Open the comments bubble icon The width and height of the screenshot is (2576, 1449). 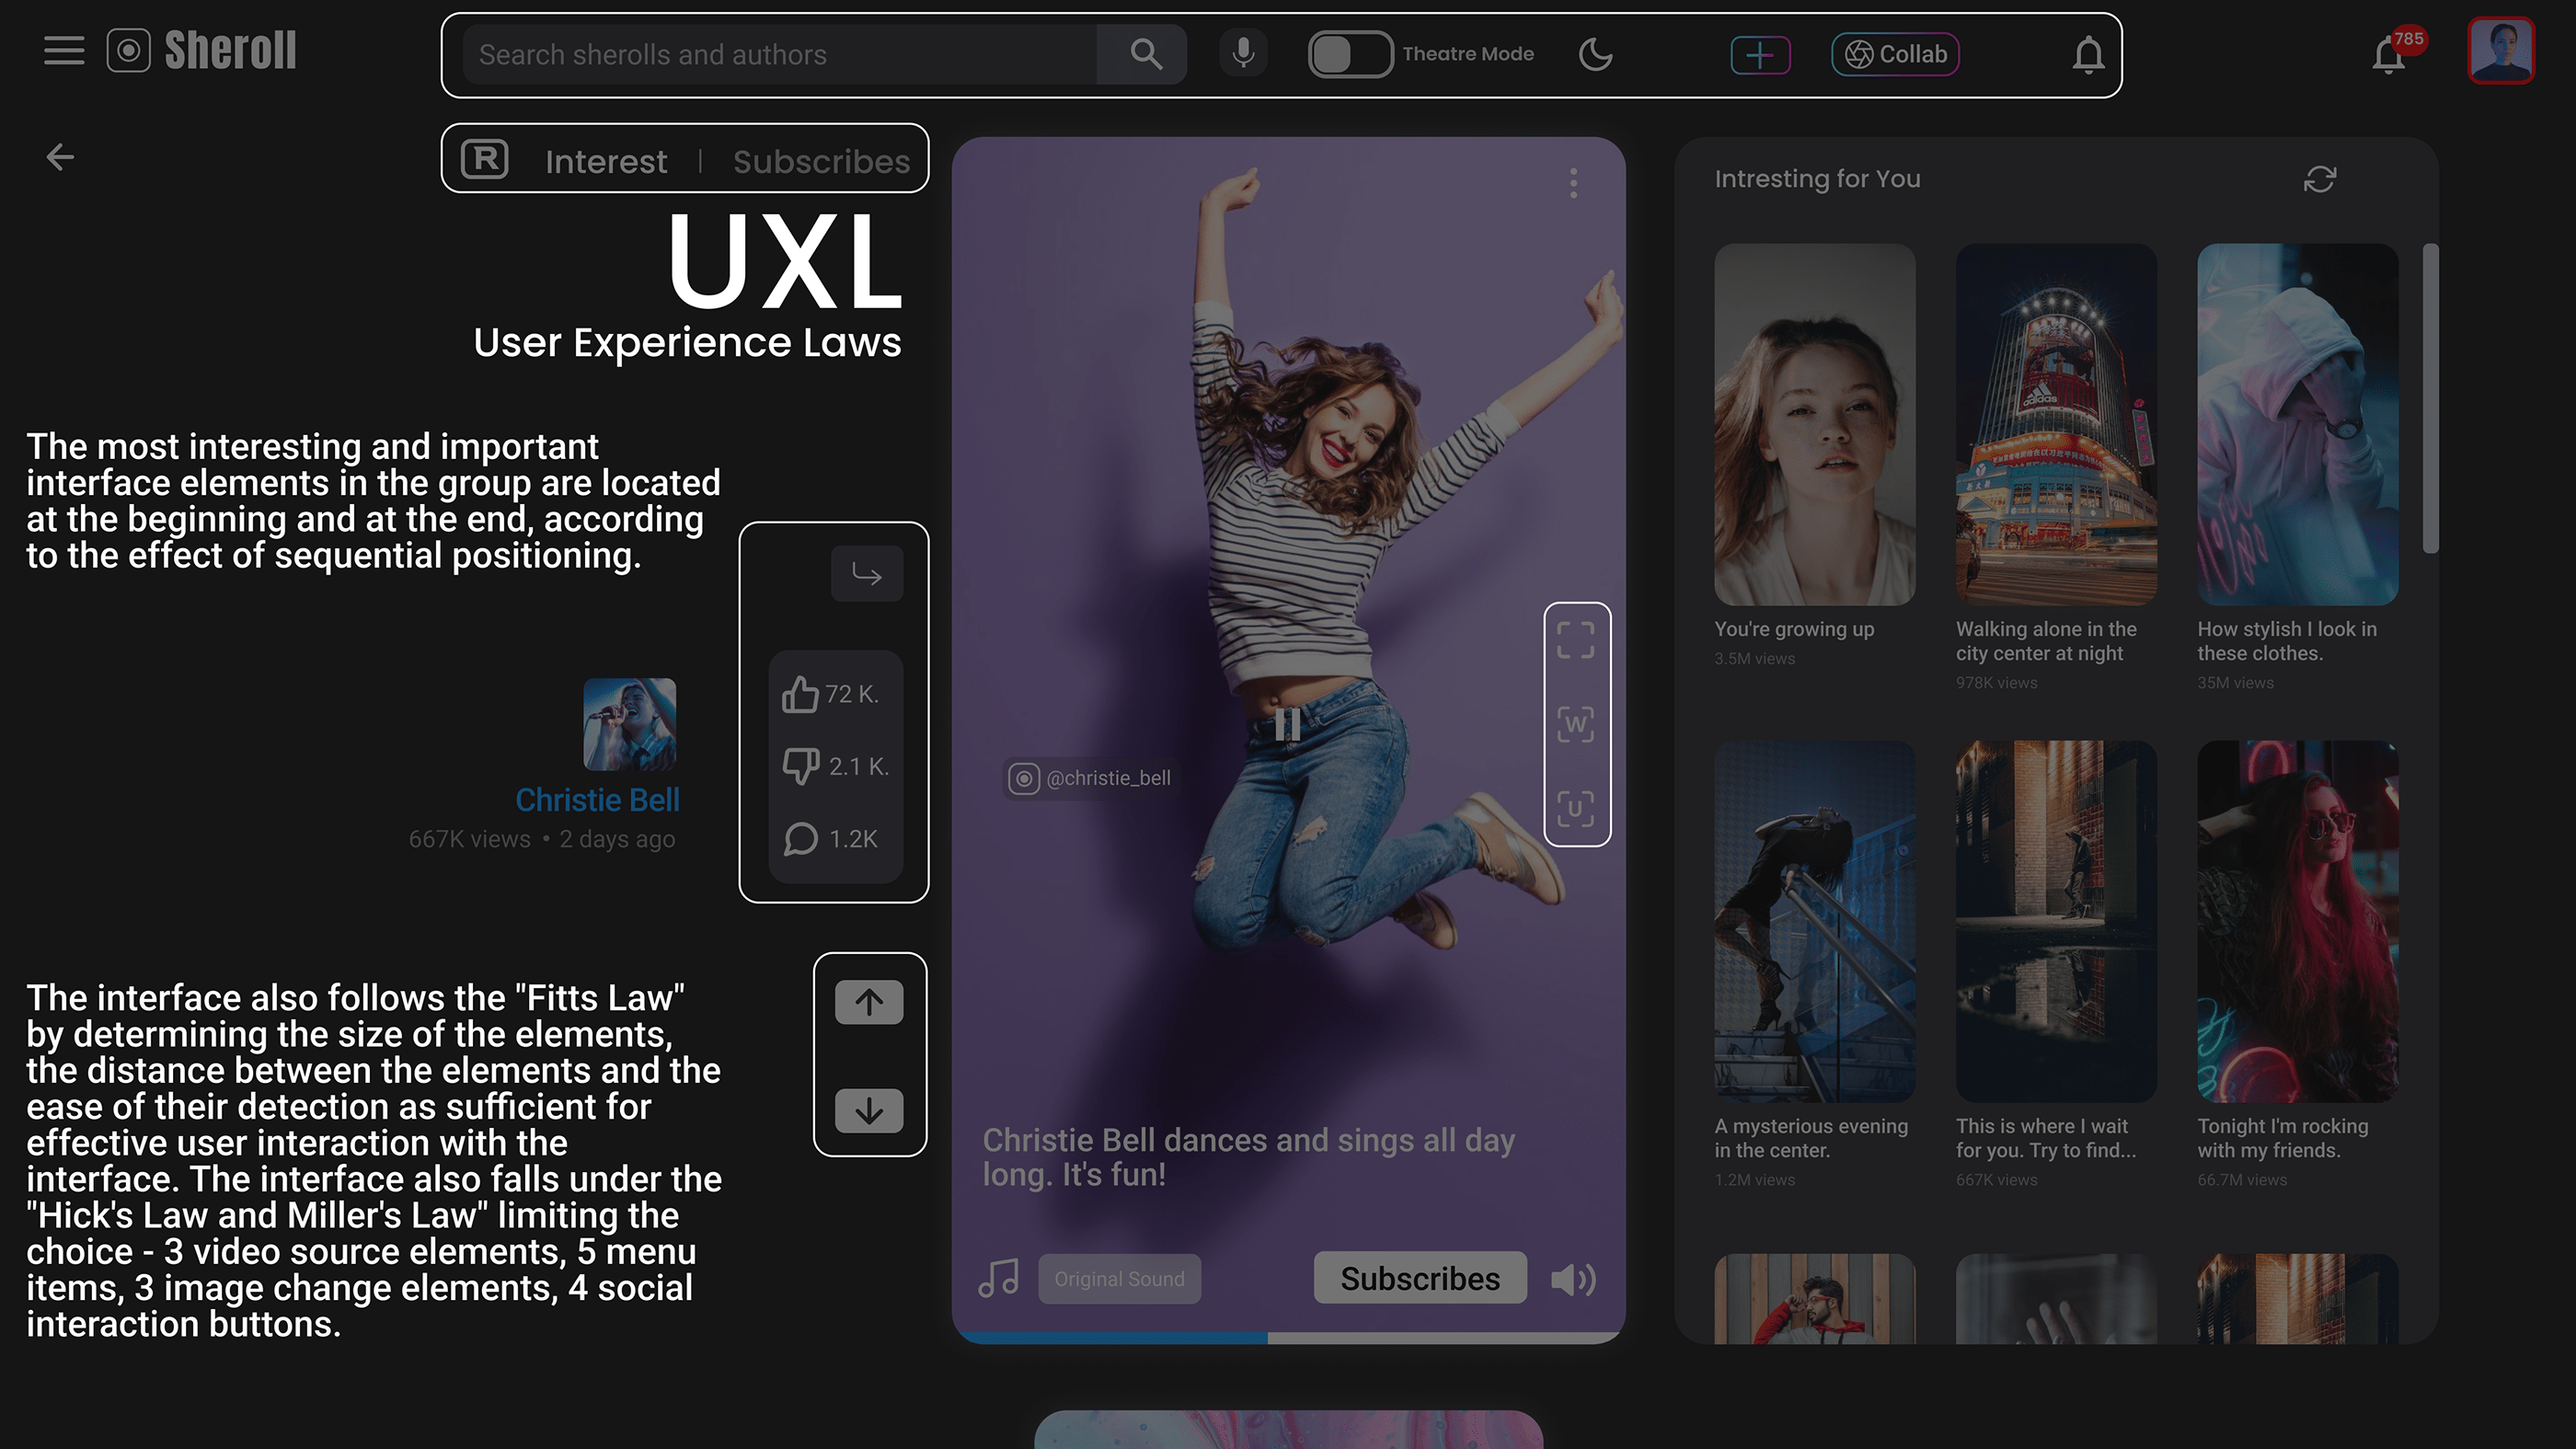point(800,838)
